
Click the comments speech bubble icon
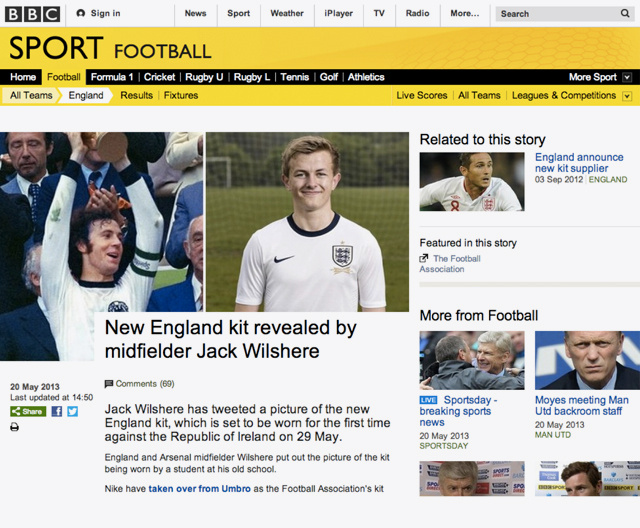(x=109, y=384)
